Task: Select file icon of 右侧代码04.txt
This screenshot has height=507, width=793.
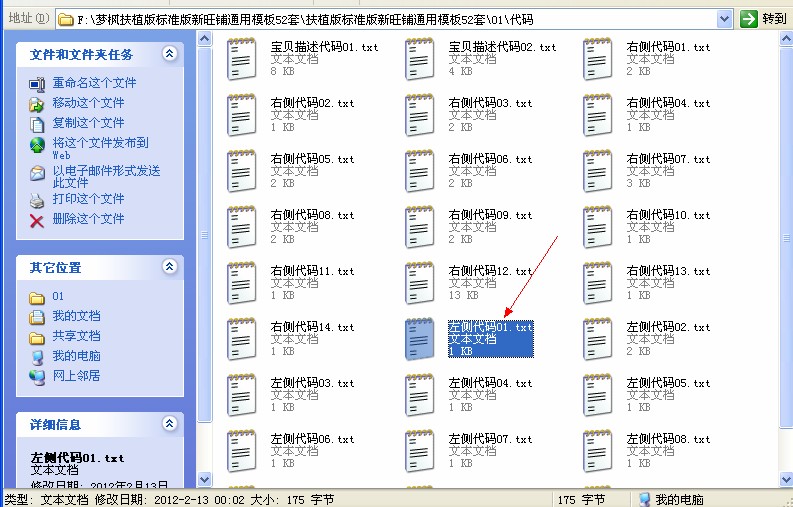Action: pyautogui.click(x=597, y=115)
